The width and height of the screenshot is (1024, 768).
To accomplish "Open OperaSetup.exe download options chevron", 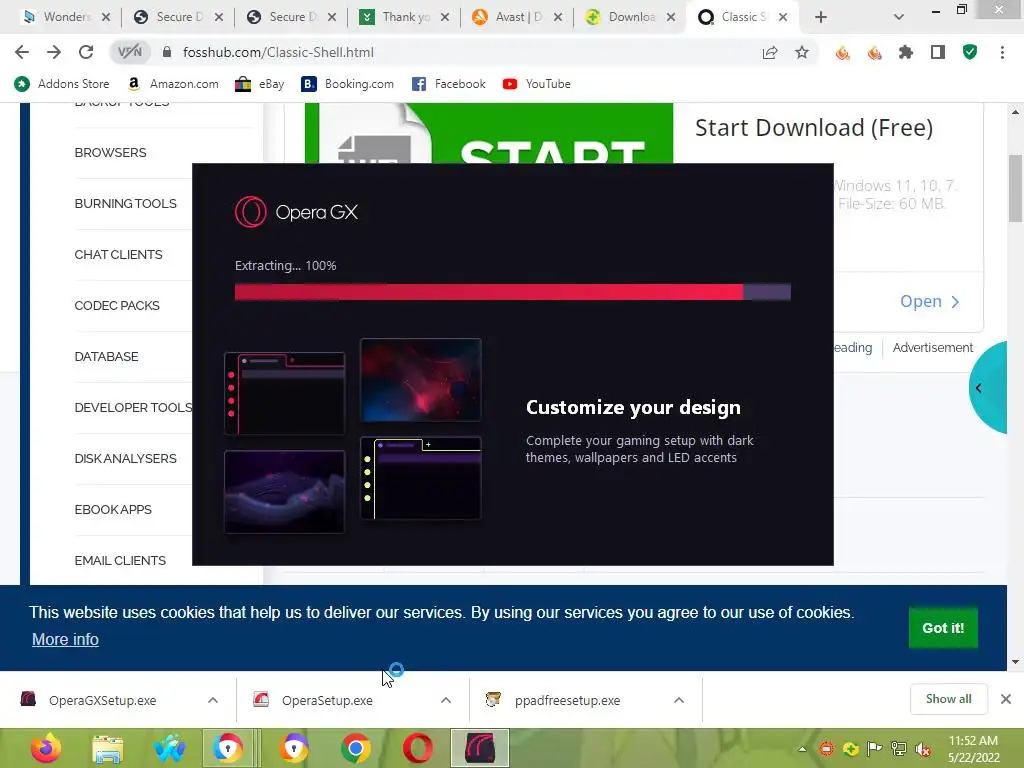I will click(x=446, y=700).
